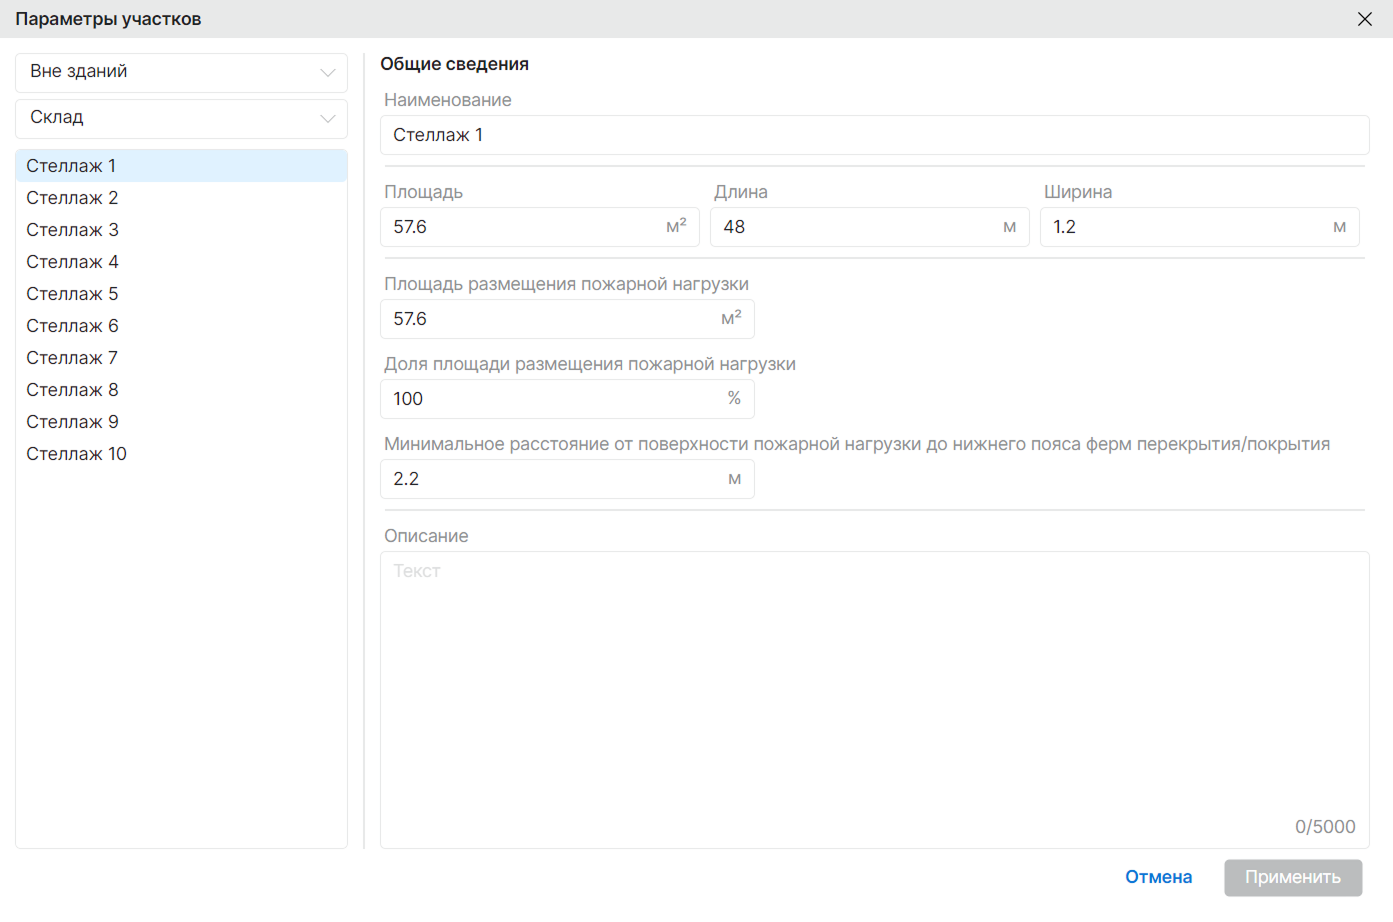Select Стеллаж 1 in the list
Image resolution: width=1393 pixels, height=922 pixels.
click(181, 166)
